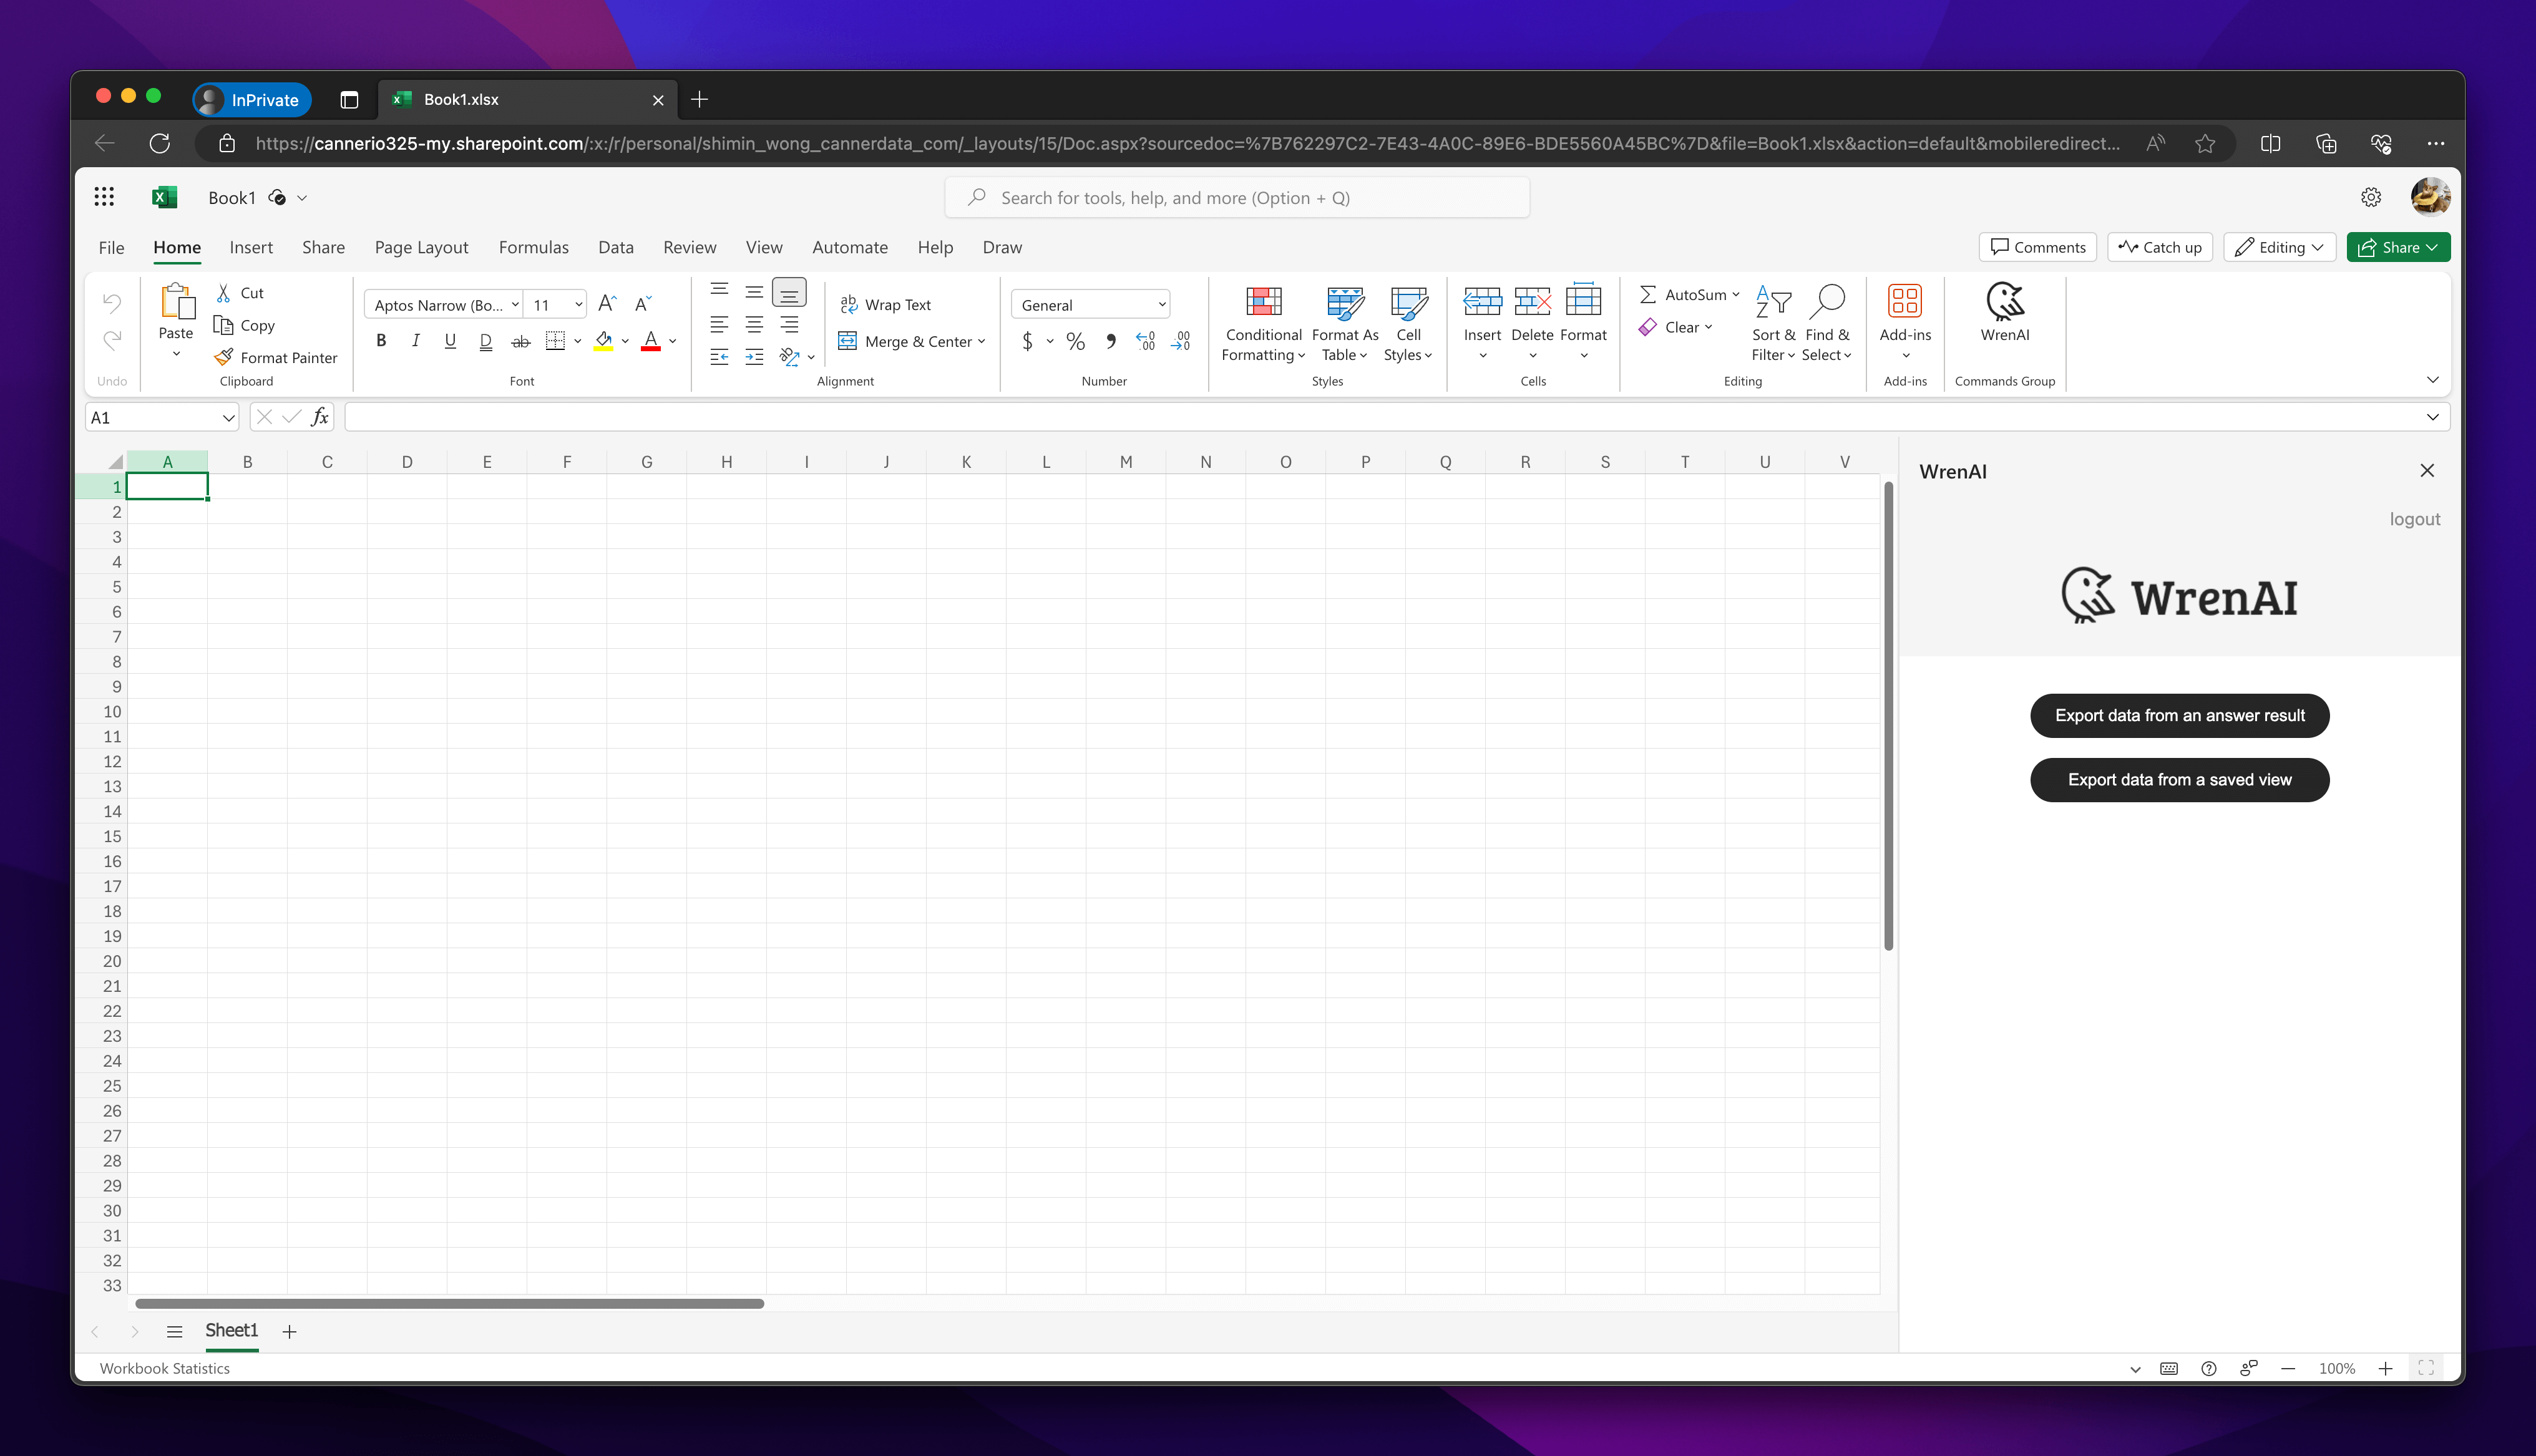Image resolution: width=2536 pixels, height=1456 pixels.
Task: Toggle Wrap Text
Action: point(885,304)
